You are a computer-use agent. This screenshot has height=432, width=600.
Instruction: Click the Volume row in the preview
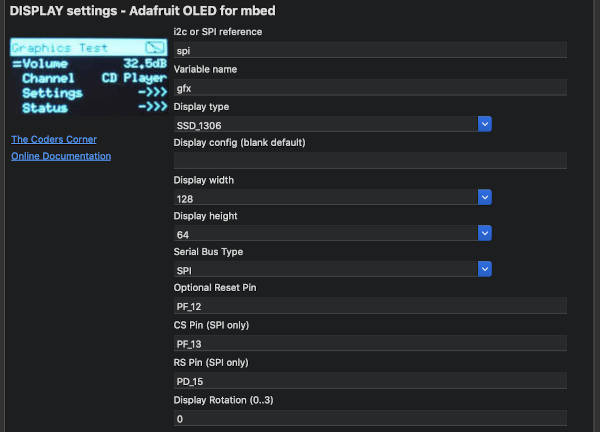point(89,64)
